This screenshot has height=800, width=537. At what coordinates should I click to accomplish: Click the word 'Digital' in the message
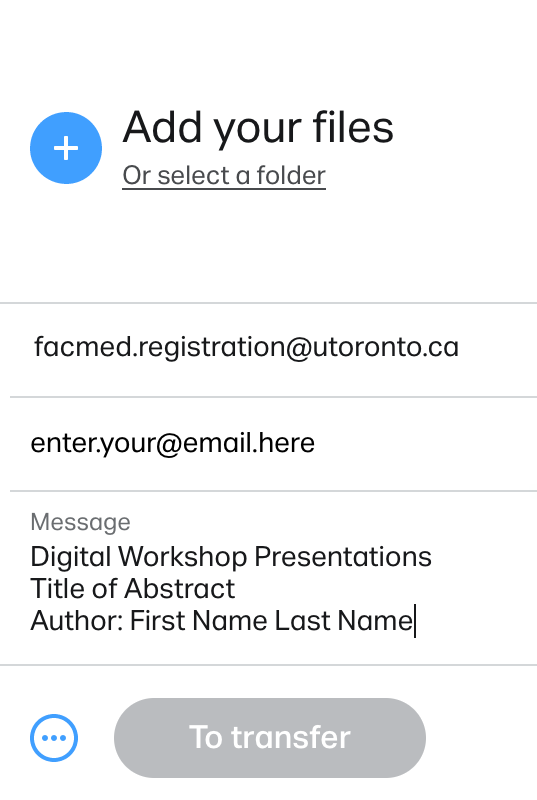tap(71, 557)
